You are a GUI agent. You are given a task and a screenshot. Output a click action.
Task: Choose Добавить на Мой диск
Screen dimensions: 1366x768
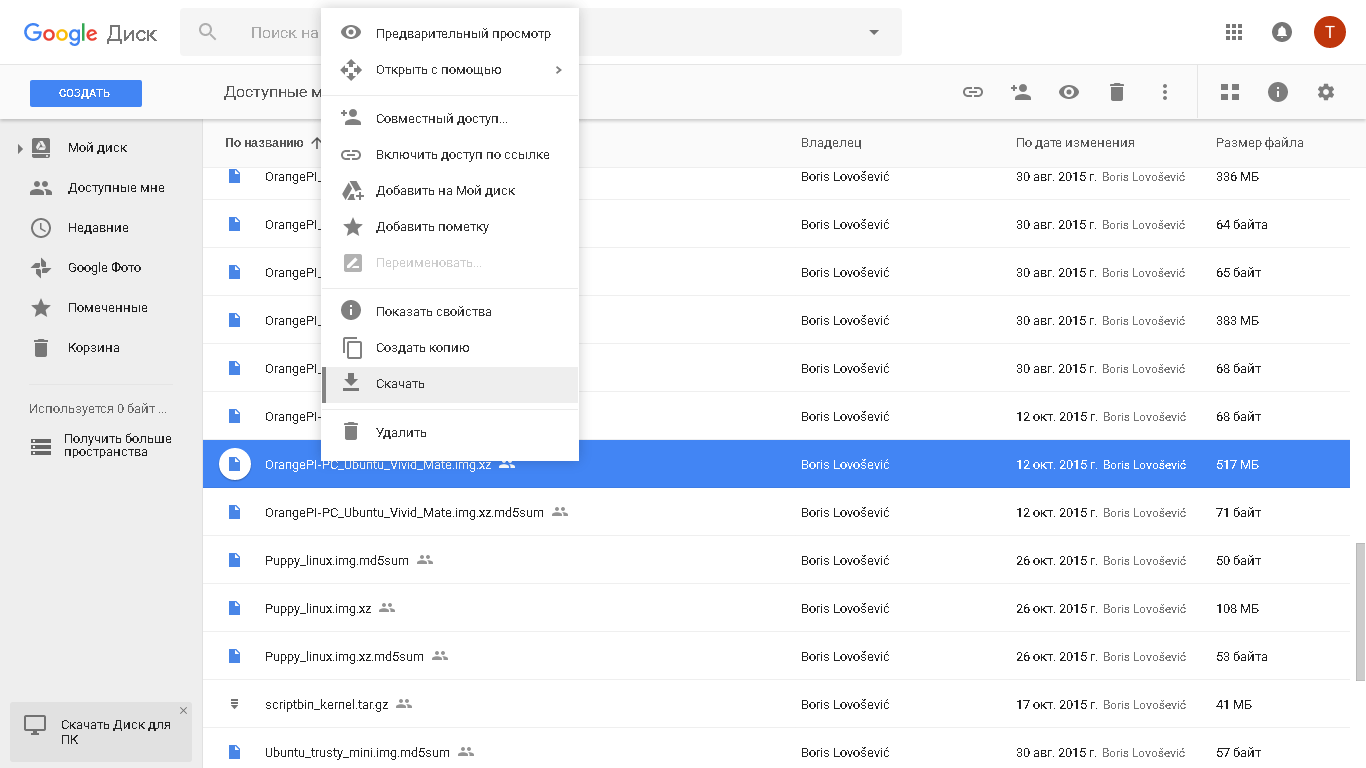tap(450, 191)
